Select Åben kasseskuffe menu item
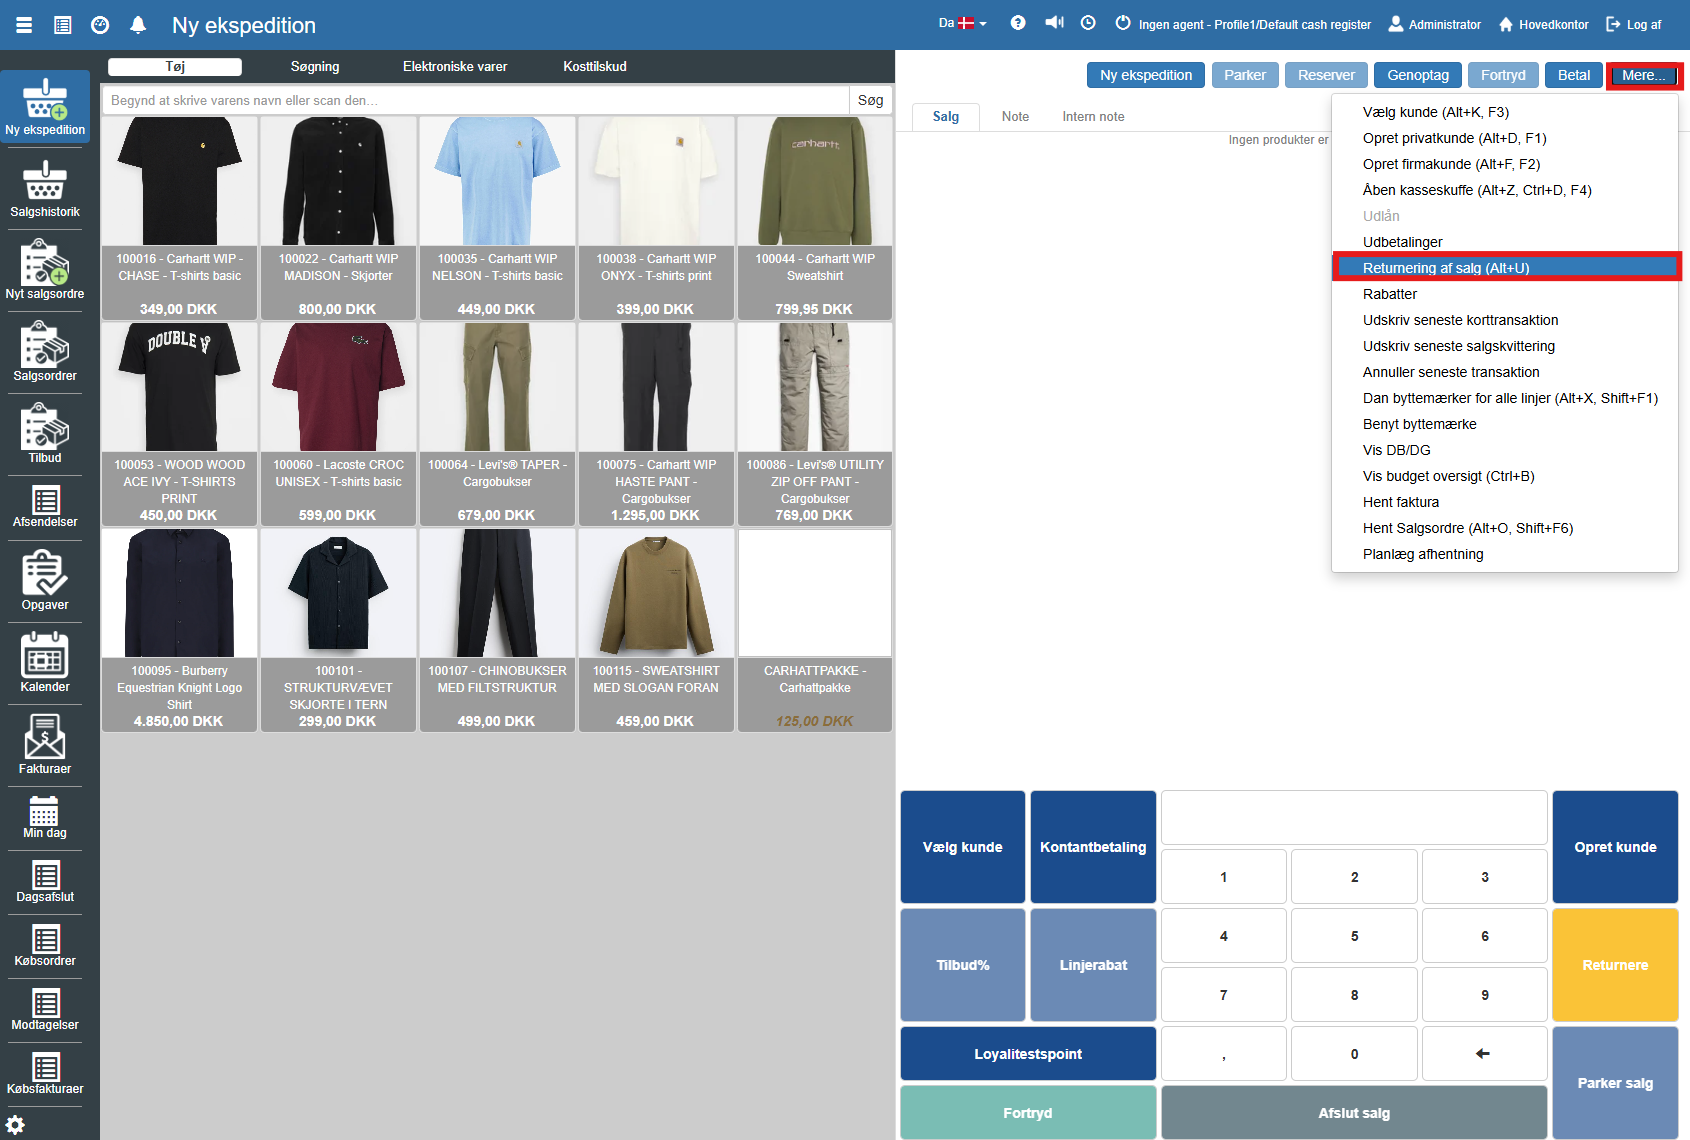This screenshot has height=1140, width=1690. (1505, 190)
